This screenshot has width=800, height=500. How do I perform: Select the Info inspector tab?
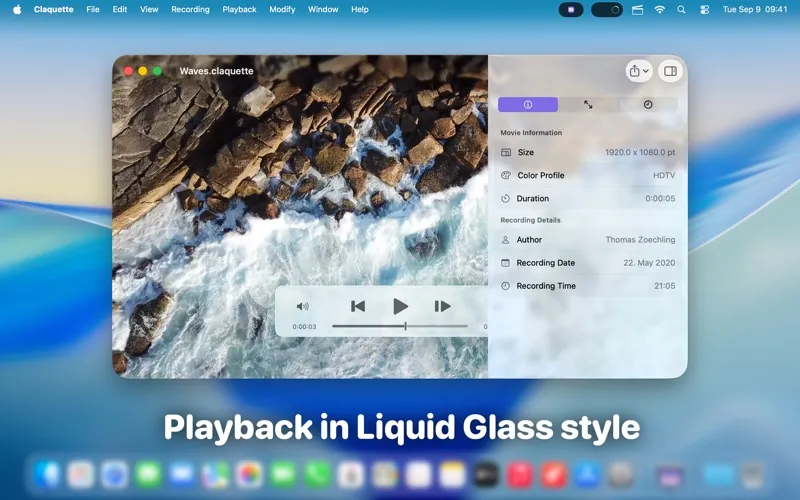click(x=528, y=104)
